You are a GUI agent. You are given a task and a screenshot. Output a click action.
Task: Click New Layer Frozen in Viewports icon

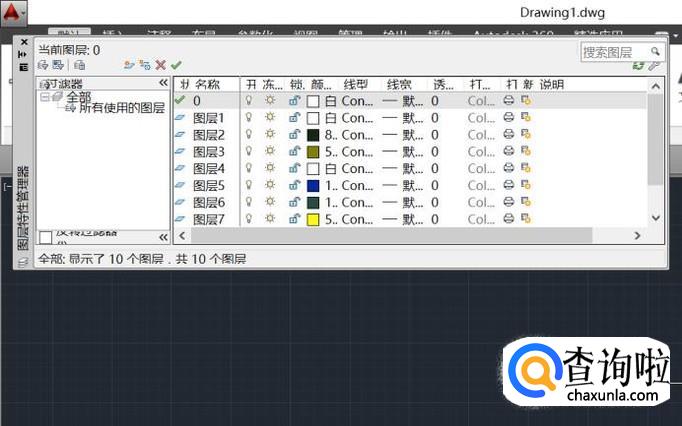click(x=145, y=65)
